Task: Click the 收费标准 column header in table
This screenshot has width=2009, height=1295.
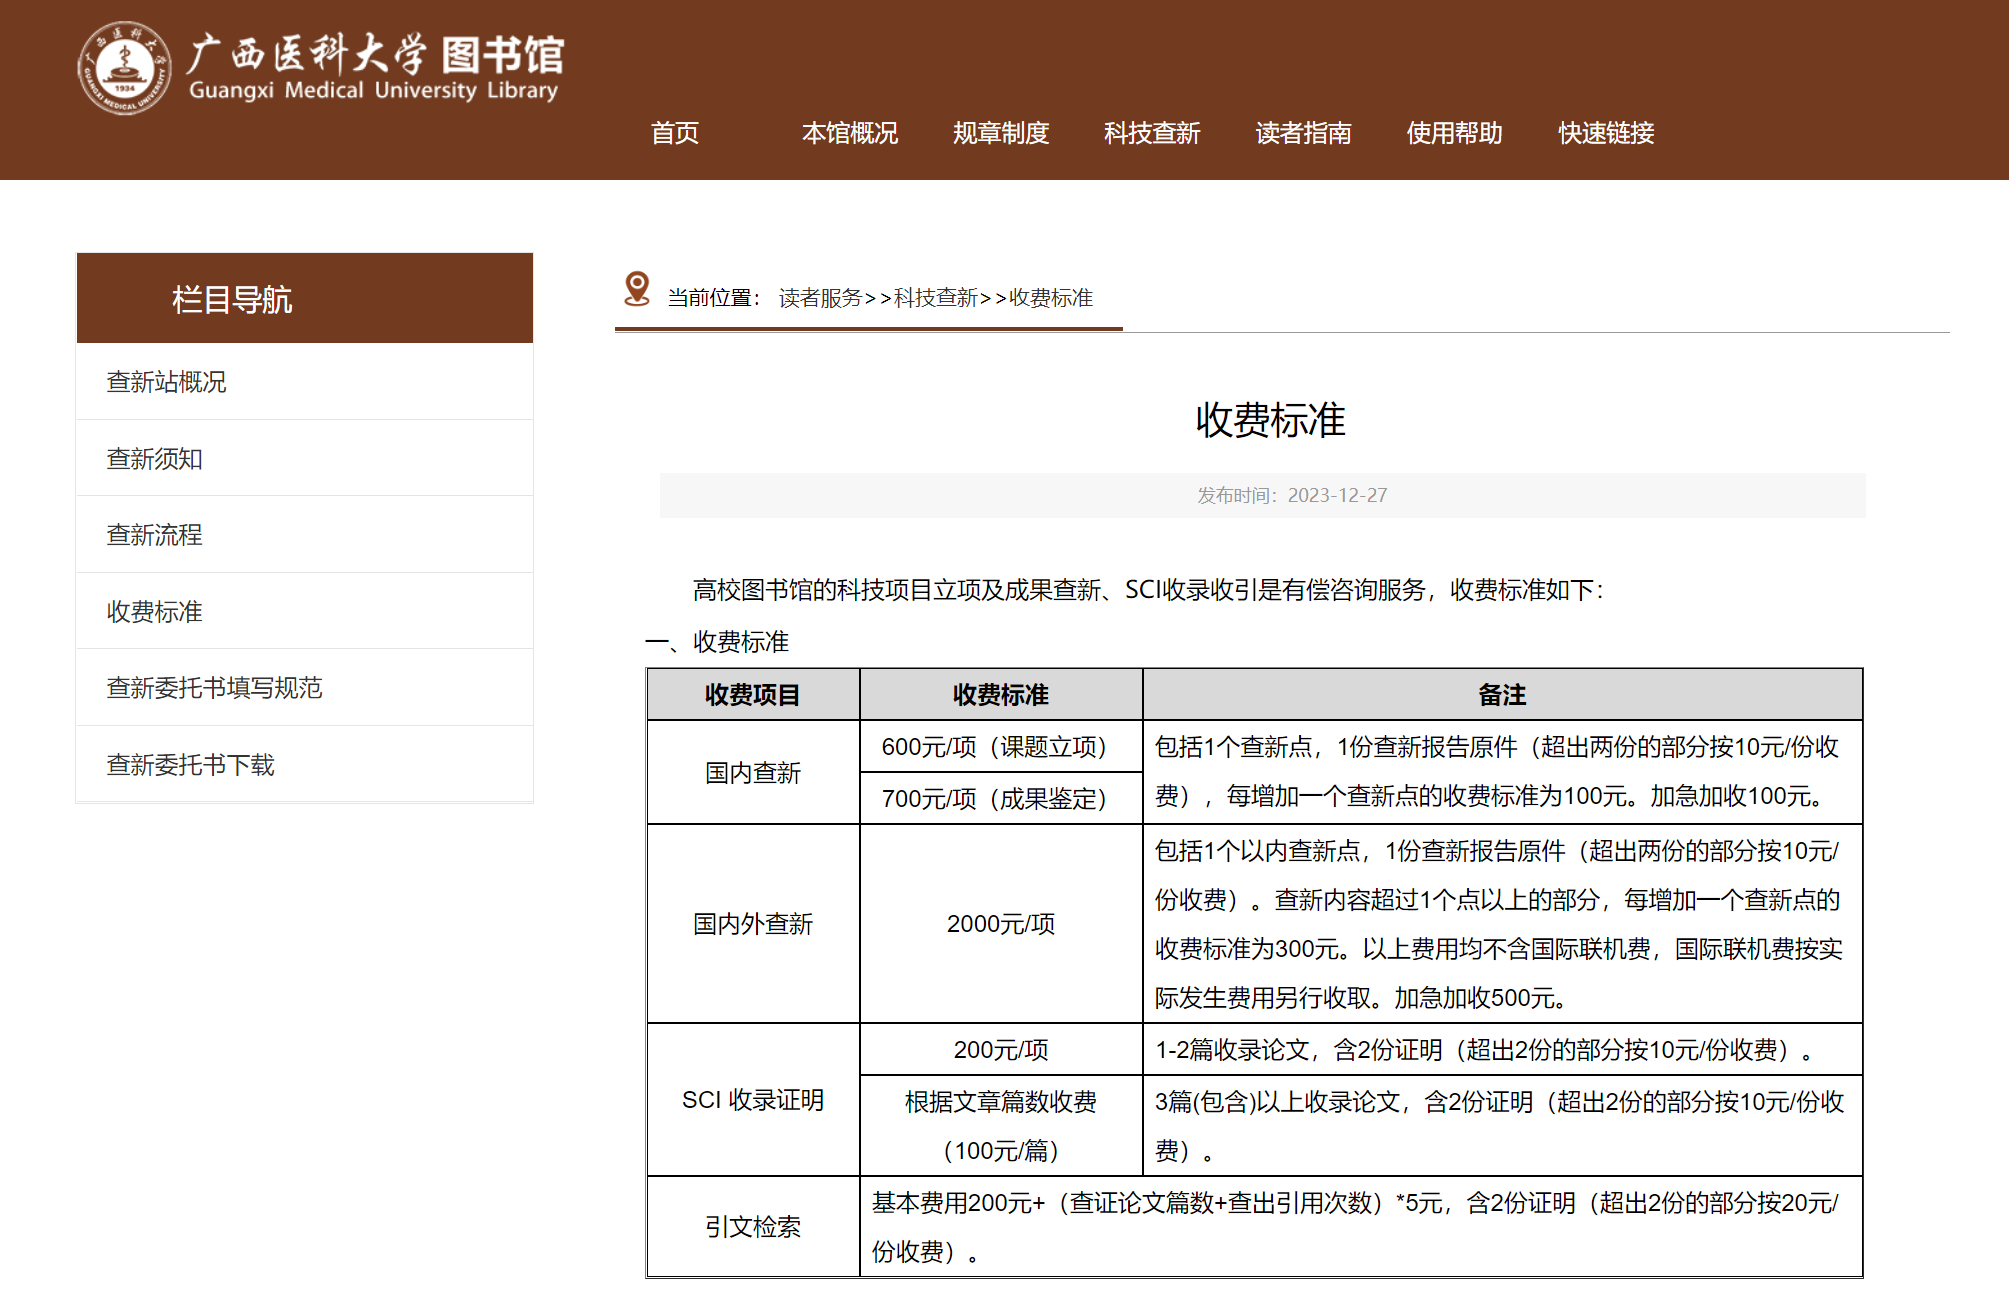Action: [x=1001, y=695]
